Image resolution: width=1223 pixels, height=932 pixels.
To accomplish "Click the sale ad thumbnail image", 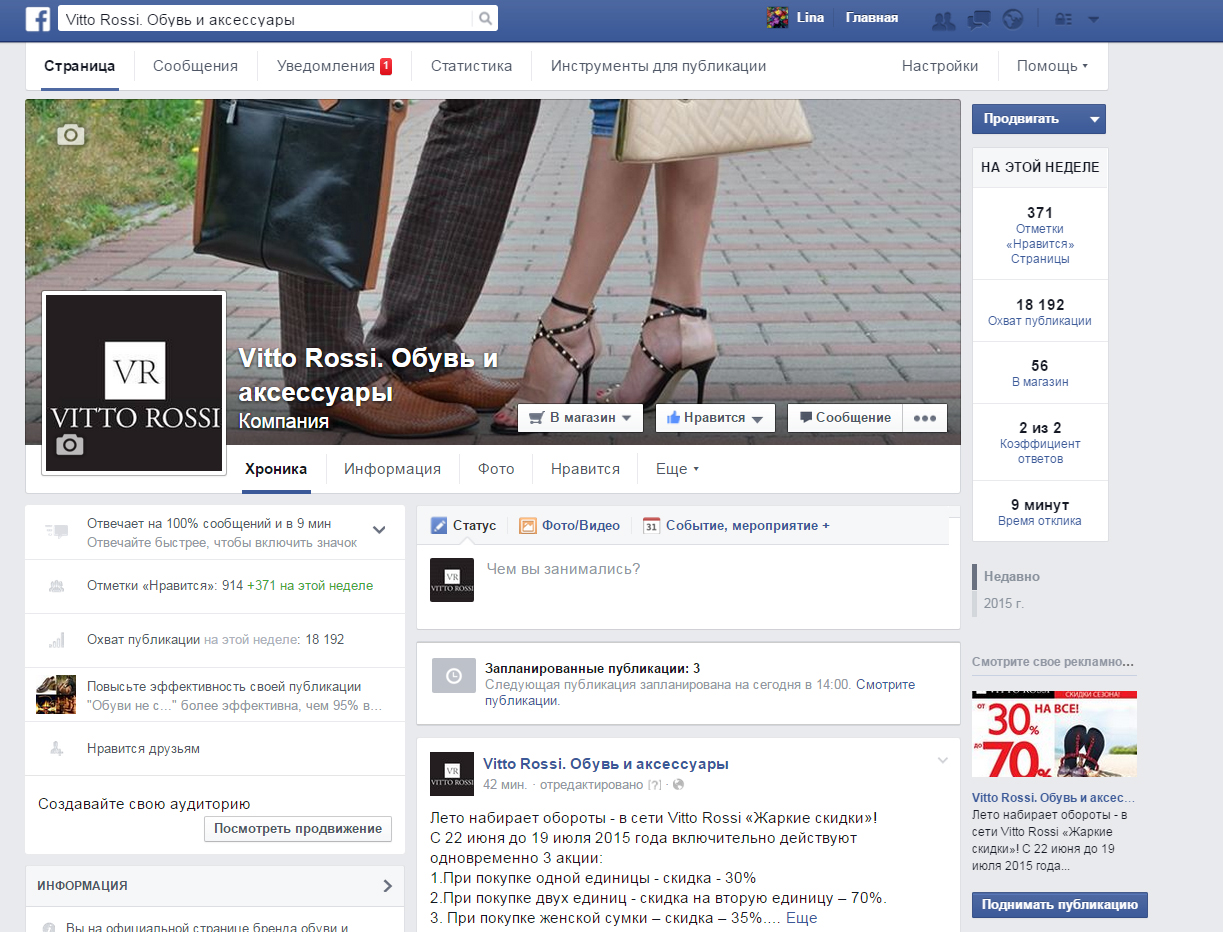I will click(x=1054, y=734).
